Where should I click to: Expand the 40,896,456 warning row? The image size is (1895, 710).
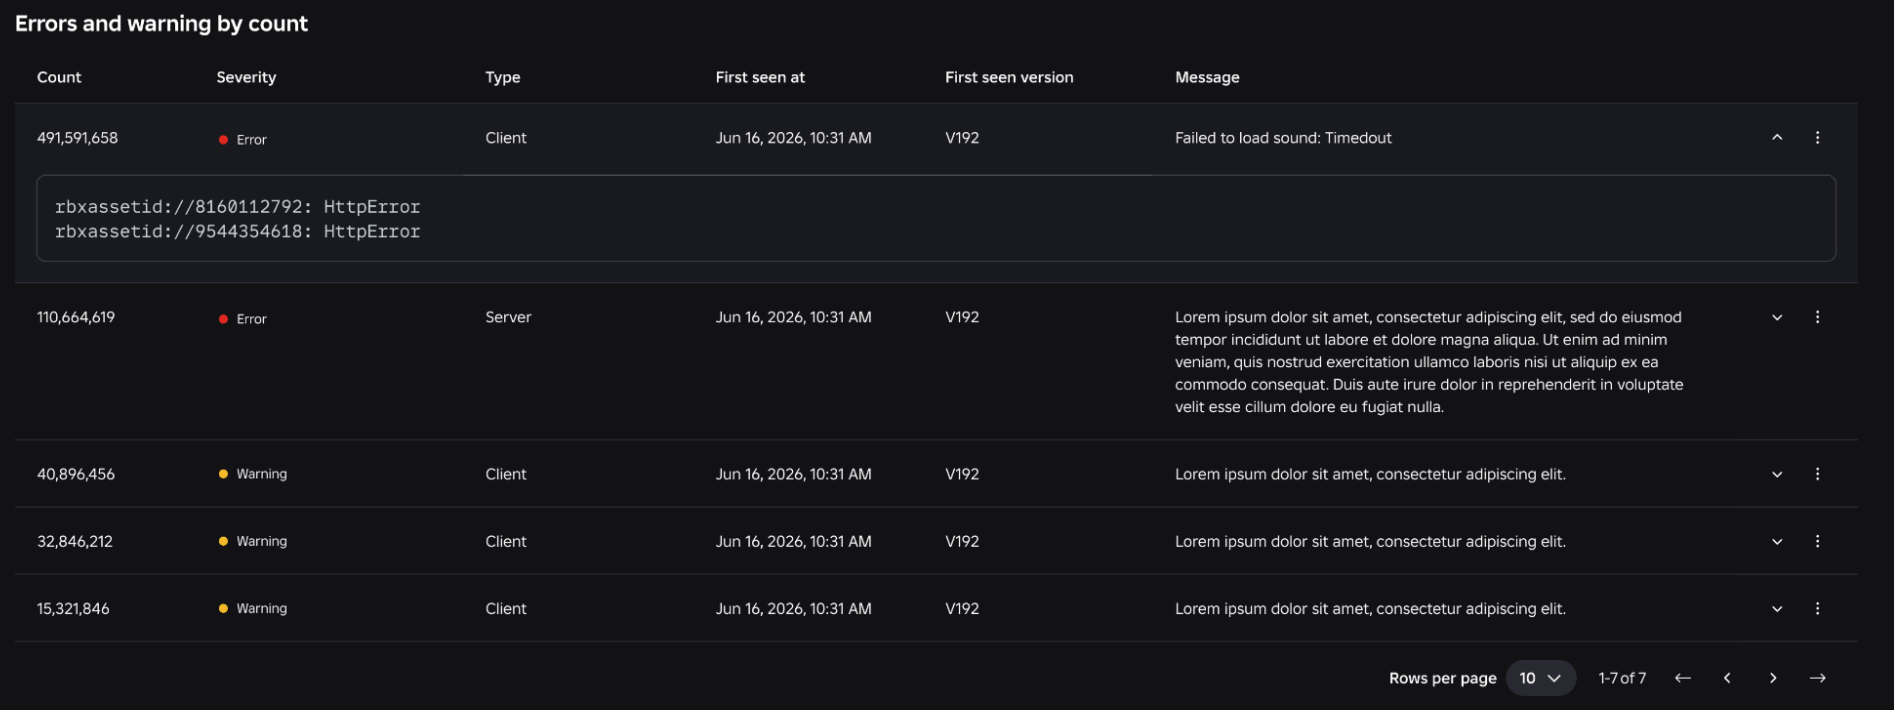tap(1777, 474)
